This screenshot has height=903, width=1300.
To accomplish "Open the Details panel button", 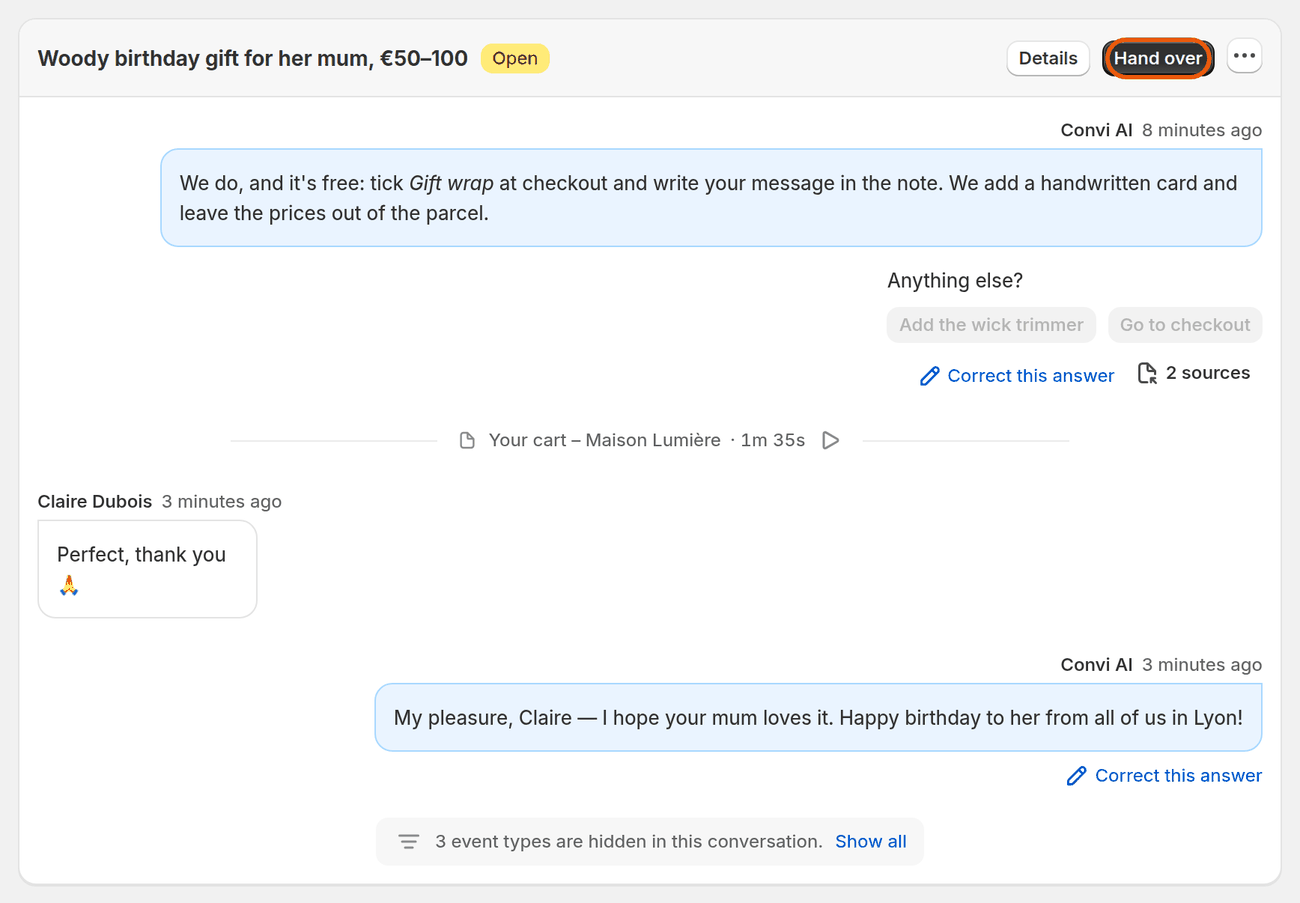I will [x=1048, y=58].
